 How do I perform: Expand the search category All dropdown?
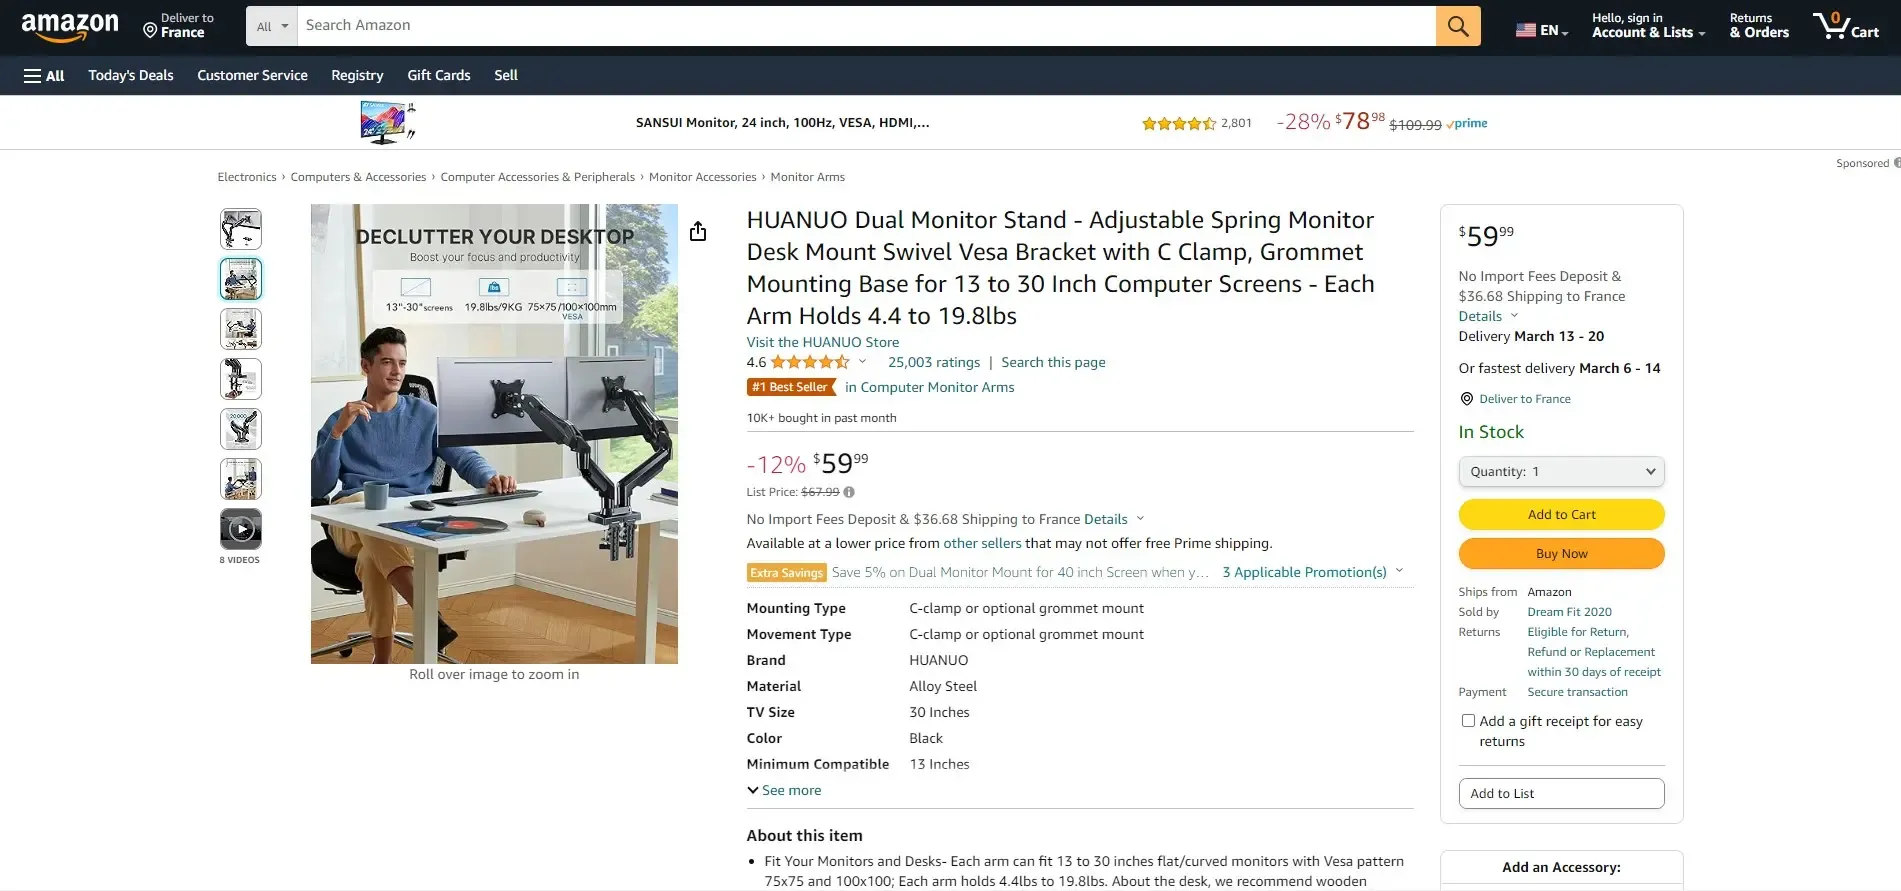click(x=272, y=26)
